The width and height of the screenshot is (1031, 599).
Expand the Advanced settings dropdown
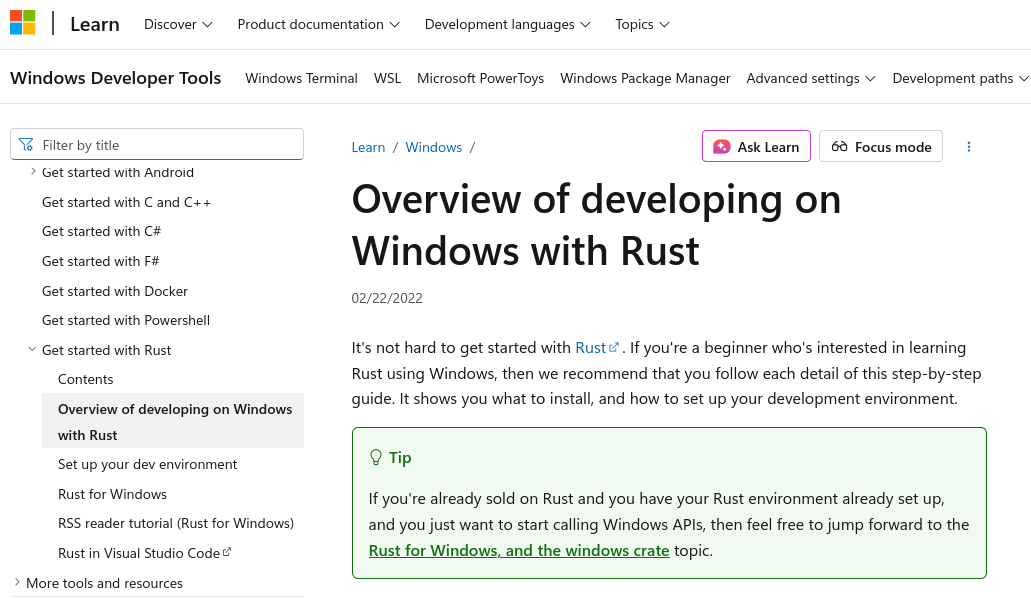point(810,78)
